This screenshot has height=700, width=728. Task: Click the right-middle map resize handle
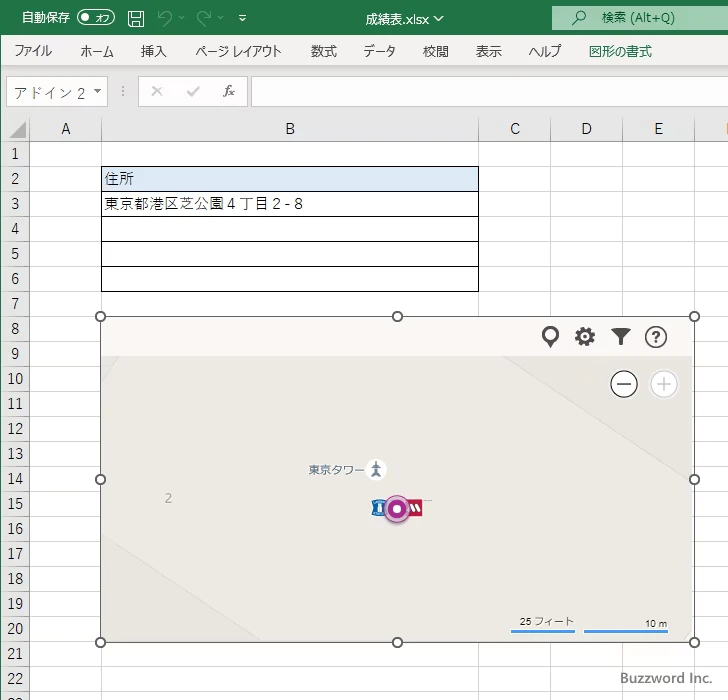(x=694, y=480)
